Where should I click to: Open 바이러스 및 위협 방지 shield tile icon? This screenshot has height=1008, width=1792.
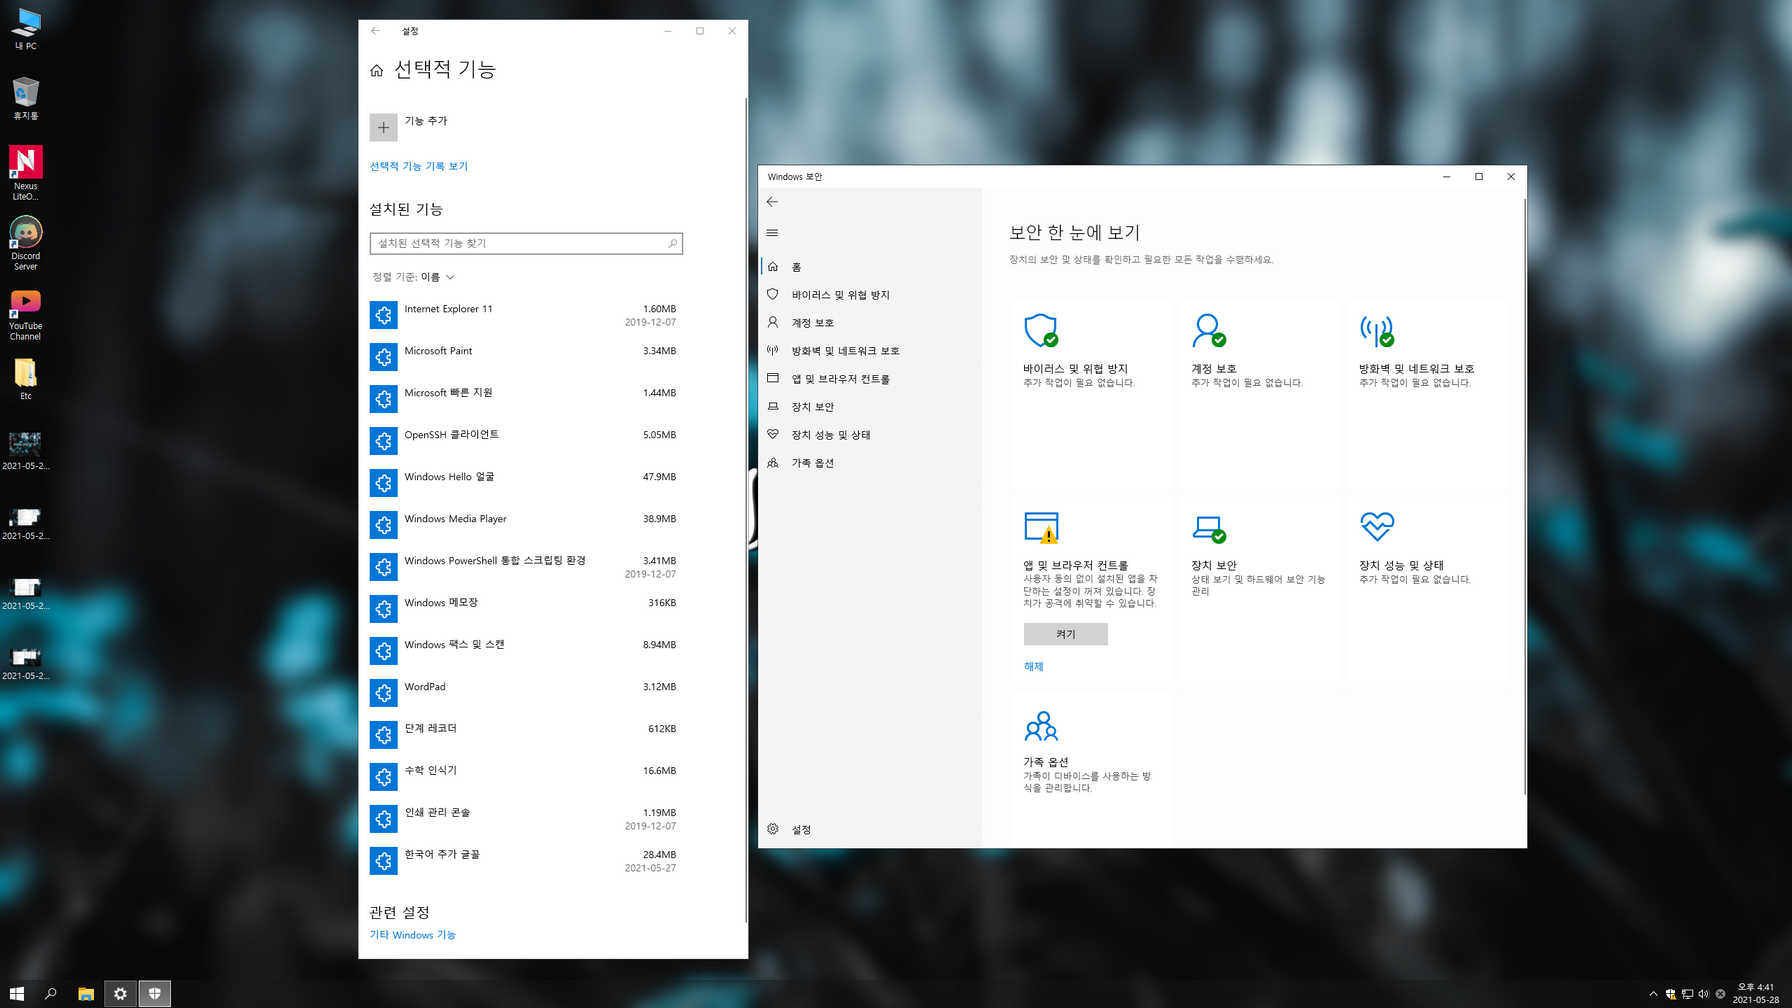point(1041,330)
